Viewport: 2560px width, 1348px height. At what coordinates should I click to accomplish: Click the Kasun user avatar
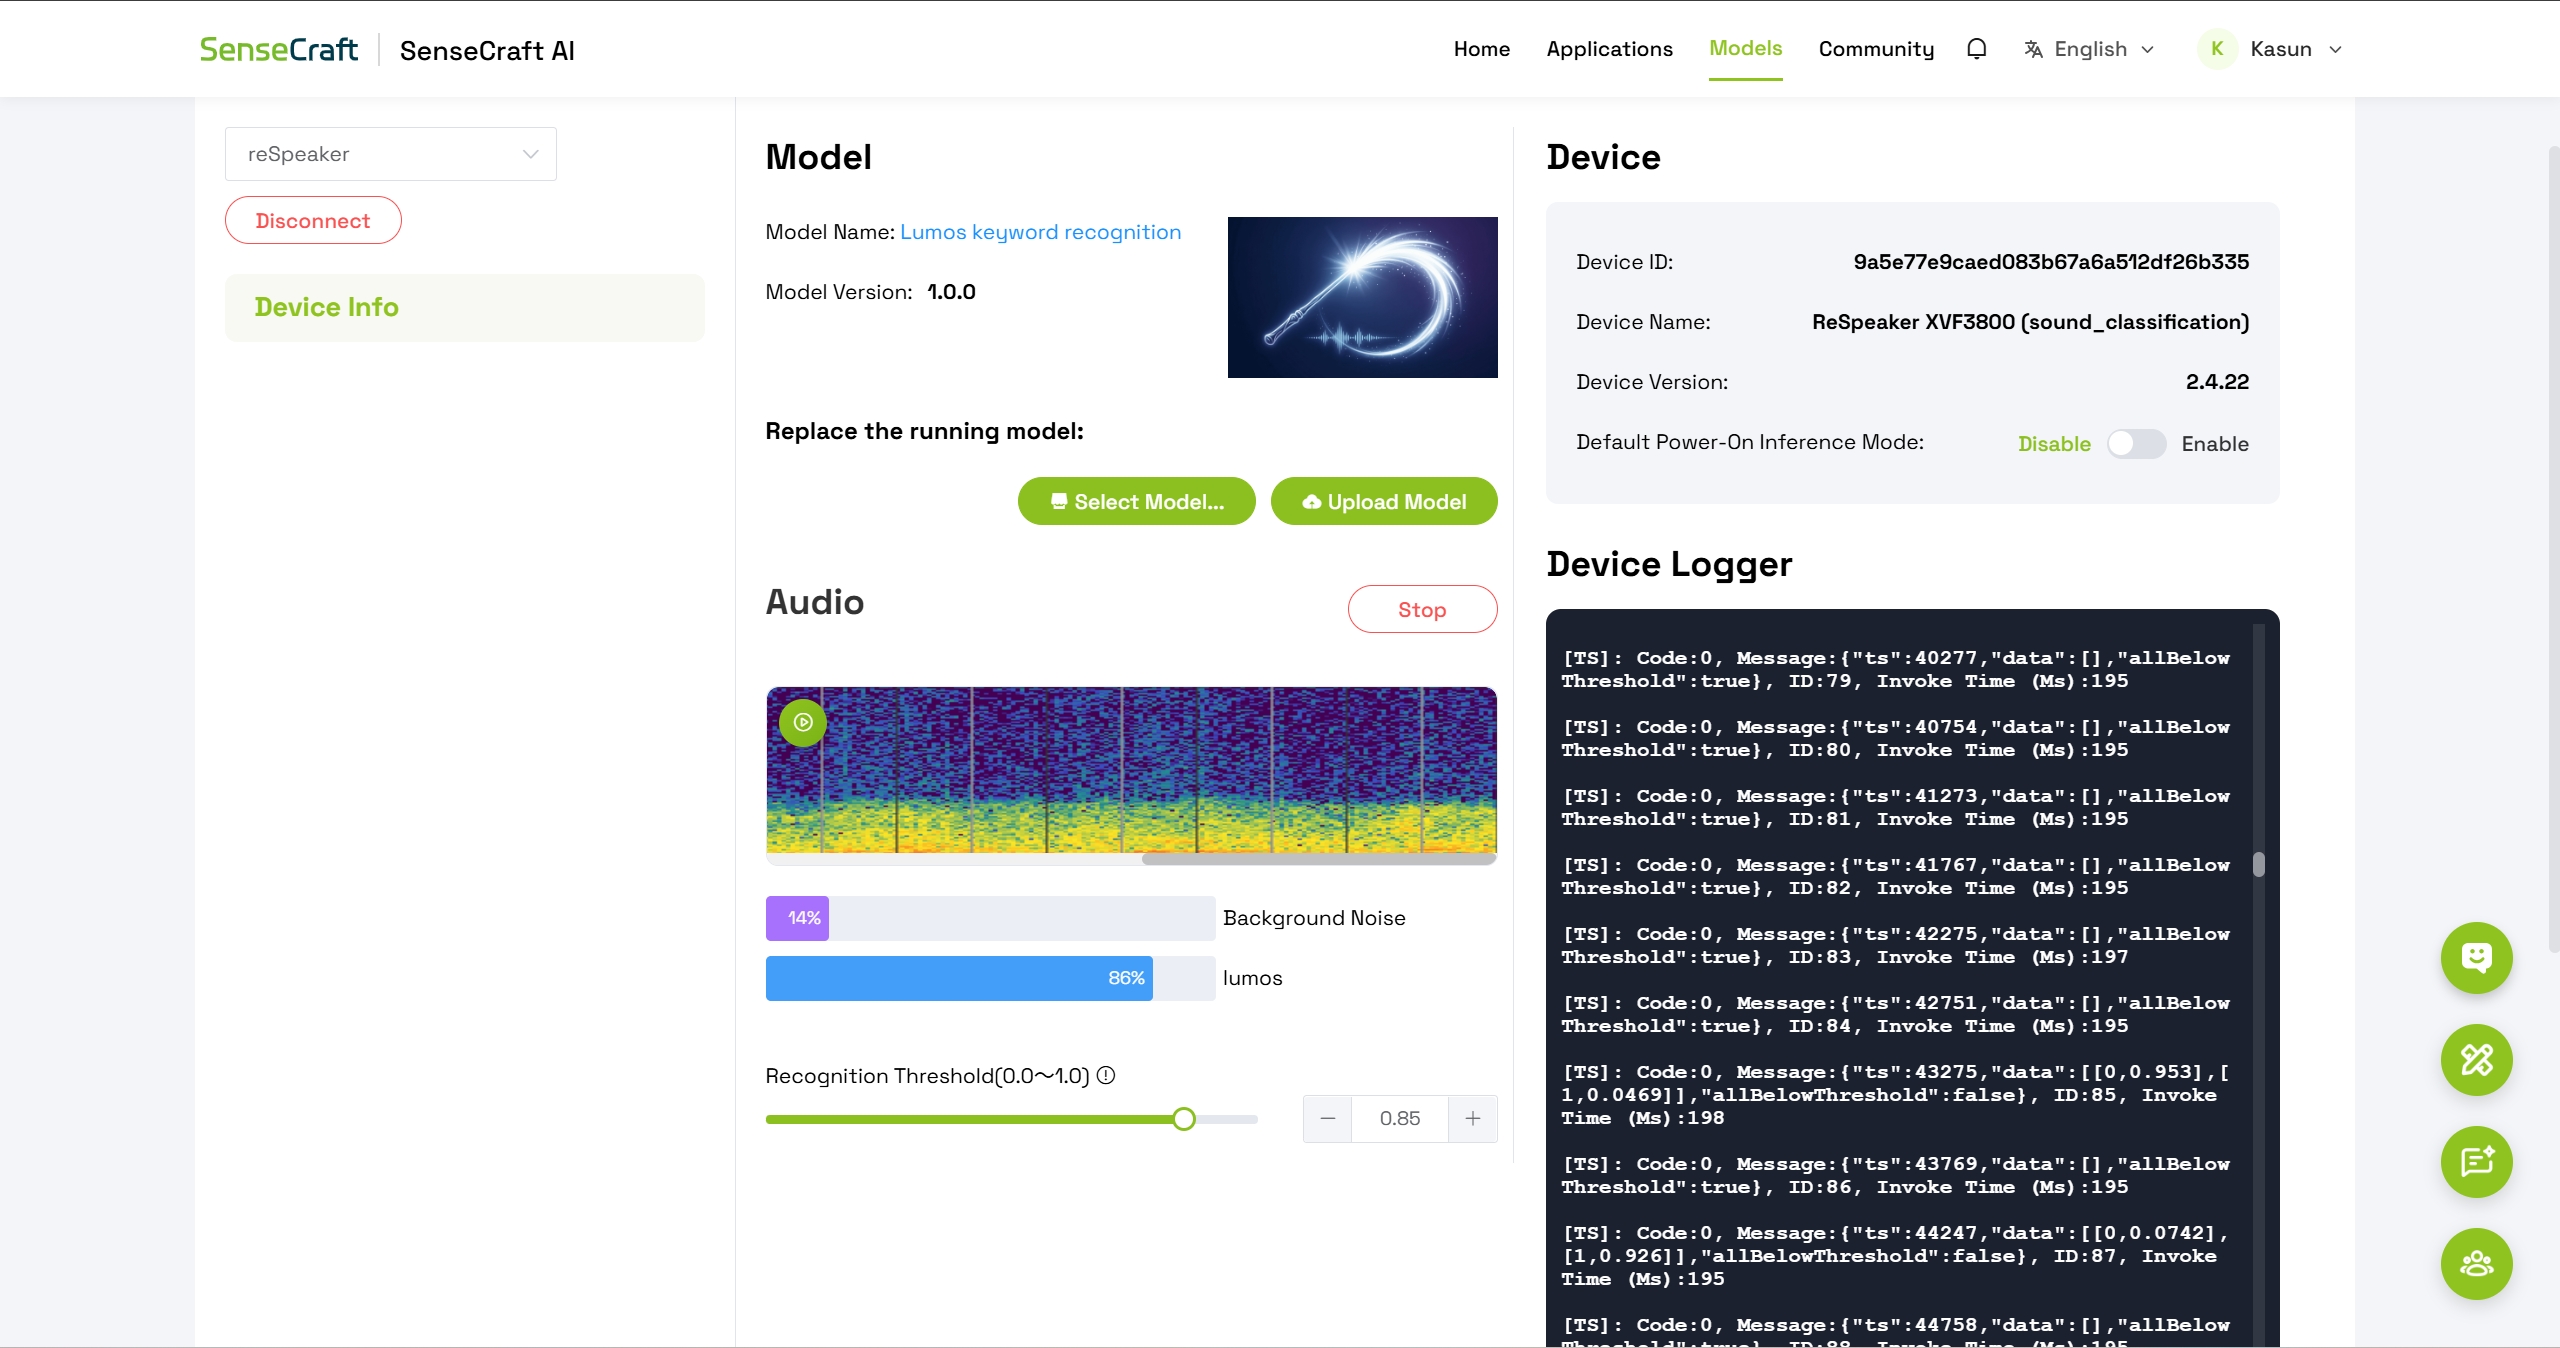(2217, 49)
